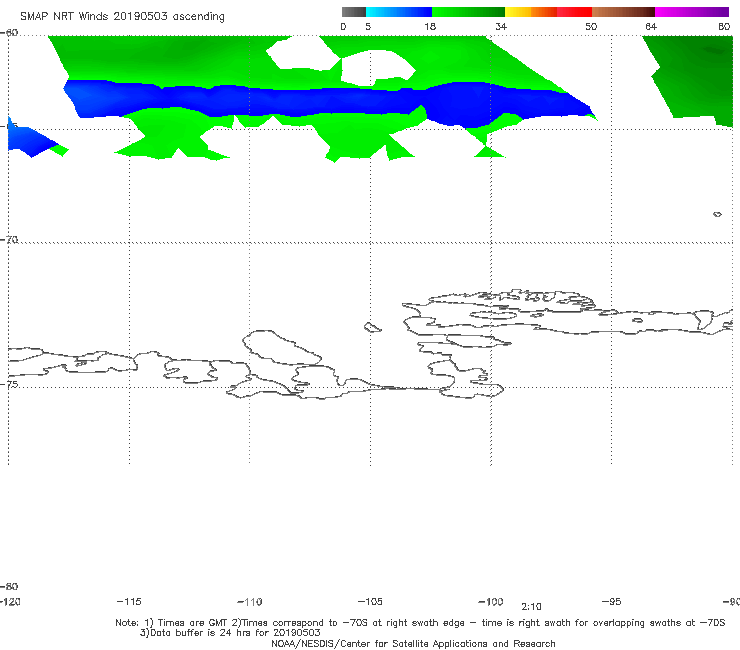This screenshot has height=650, width=740.
Task: Select the cyan-to-blue 5–18 color bar segment
Action: [399, 12]
